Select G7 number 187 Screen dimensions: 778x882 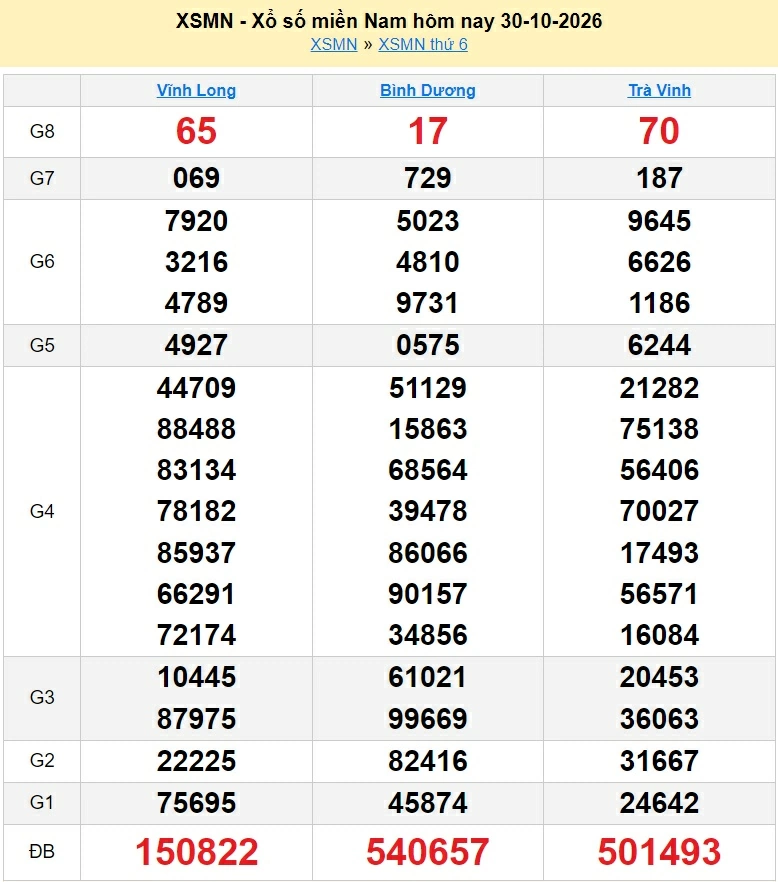pos(659,178)
